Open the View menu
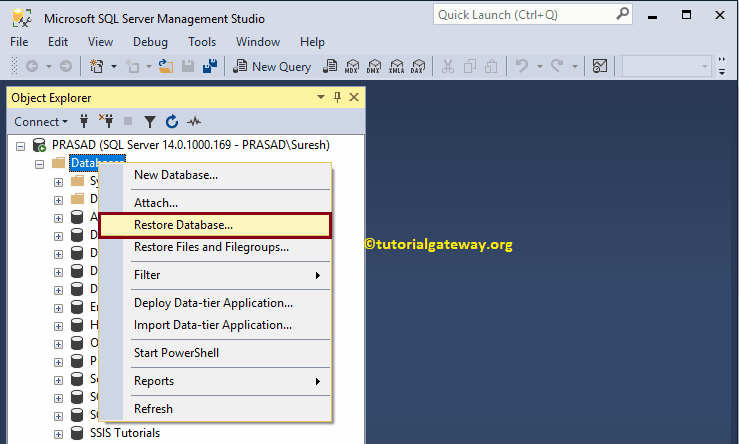Image resolution: width=739 pixels, height=444 pixels. [x=100, y=42]
